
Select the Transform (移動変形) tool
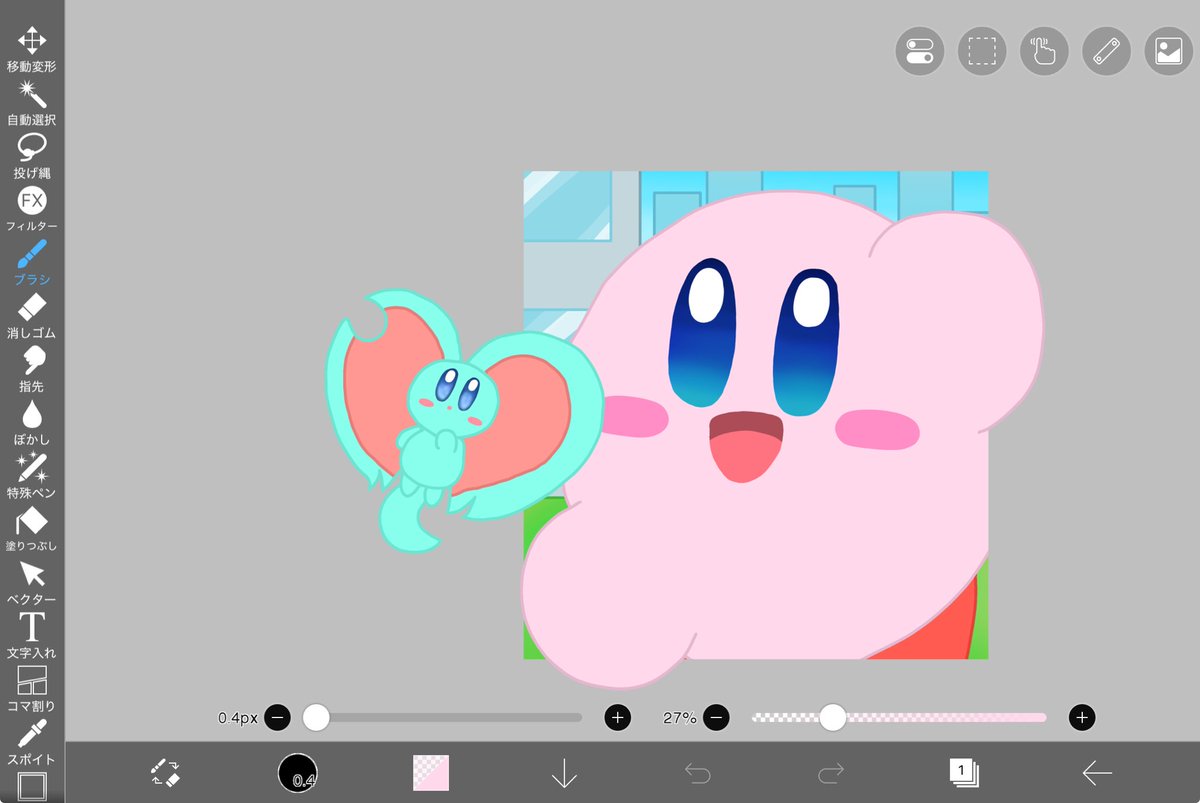[32, 51]
